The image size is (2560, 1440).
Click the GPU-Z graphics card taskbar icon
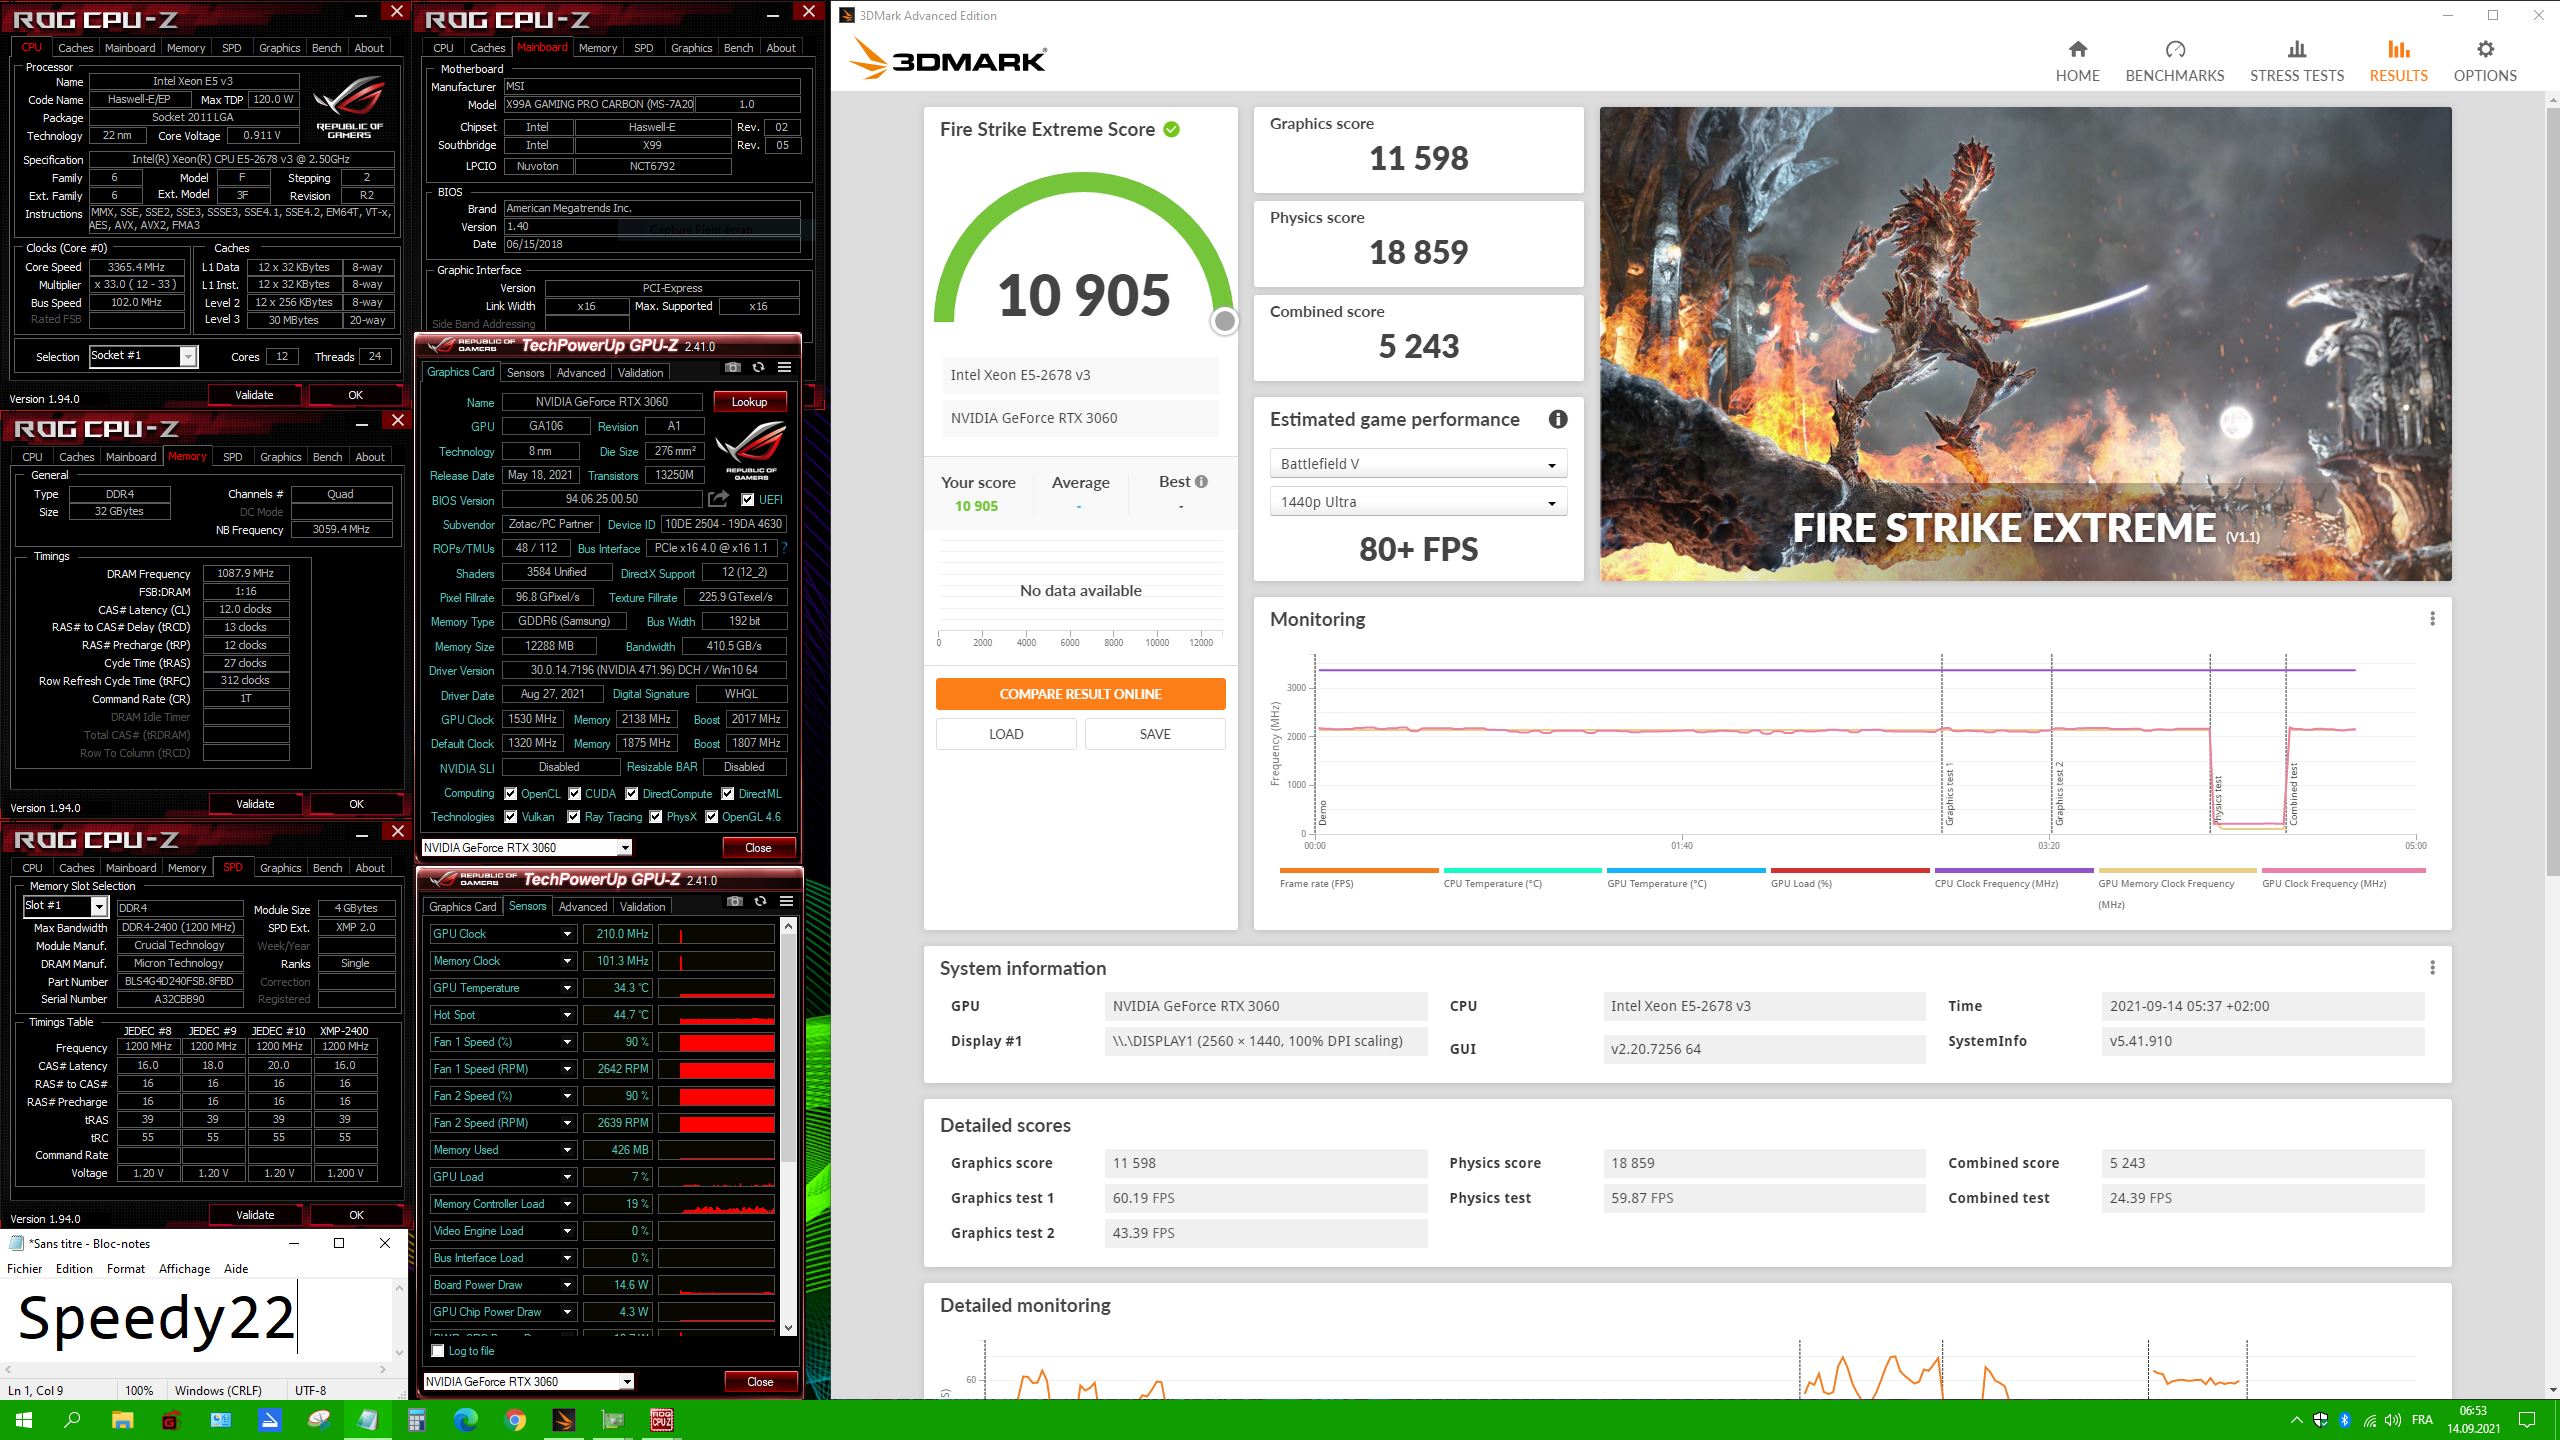point(613,1420)
